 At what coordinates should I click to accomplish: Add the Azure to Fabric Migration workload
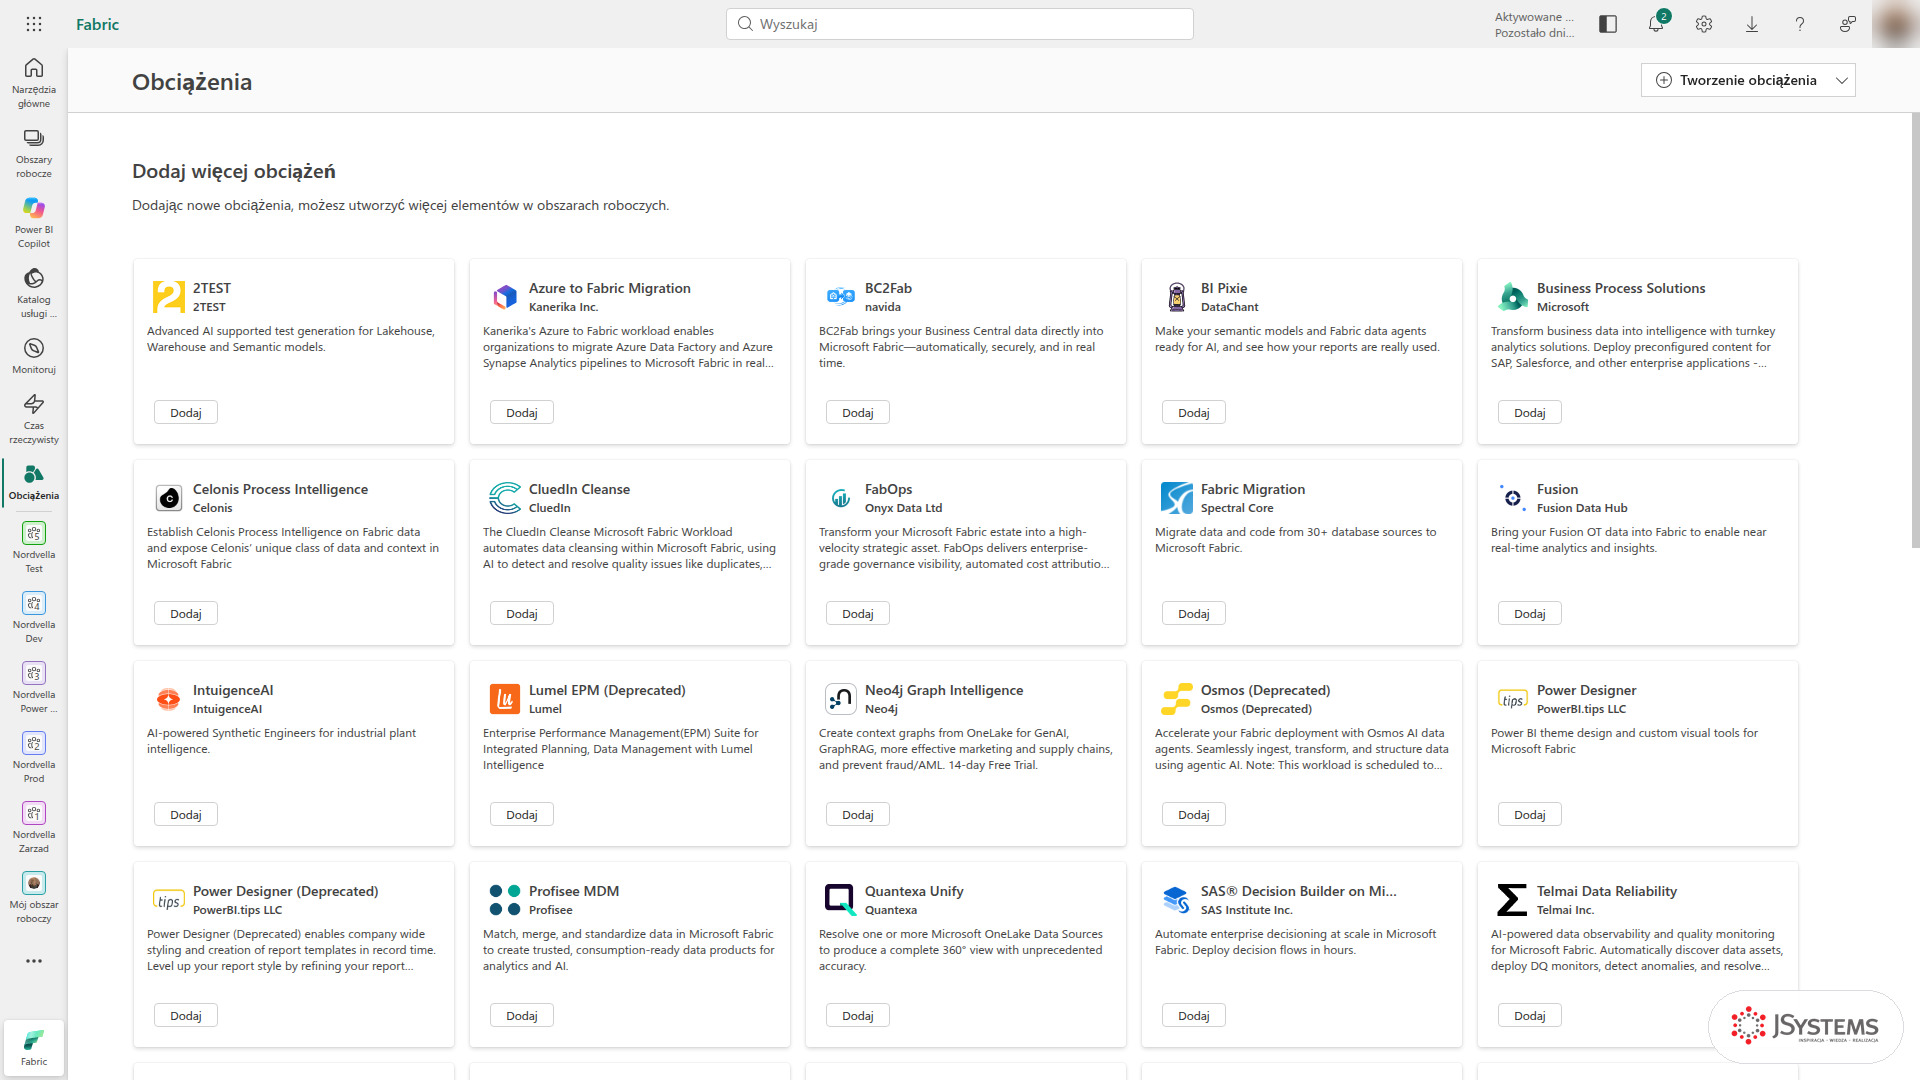(522, 413)
